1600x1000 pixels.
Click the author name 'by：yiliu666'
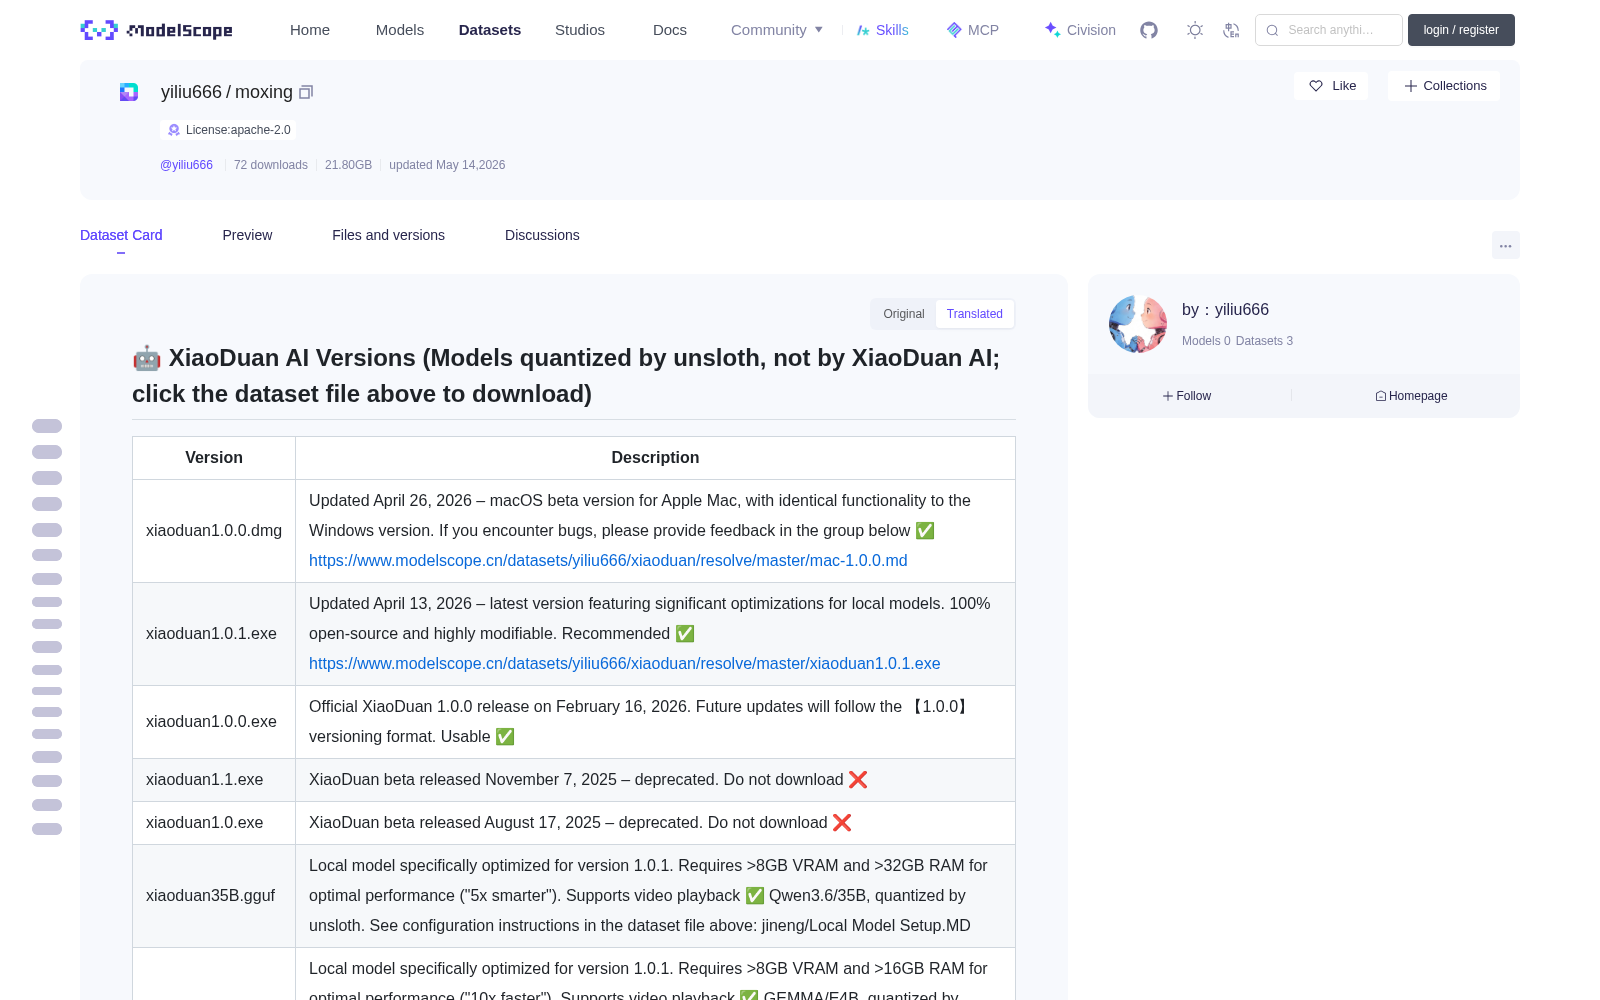pyautogui.click(x=1225, y=310)
